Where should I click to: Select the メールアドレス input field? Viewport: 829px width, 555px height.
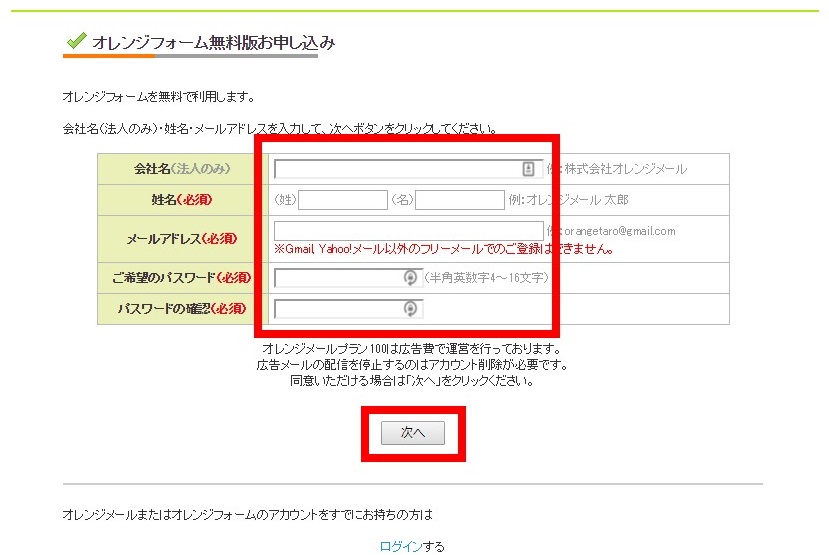point(408,231)
